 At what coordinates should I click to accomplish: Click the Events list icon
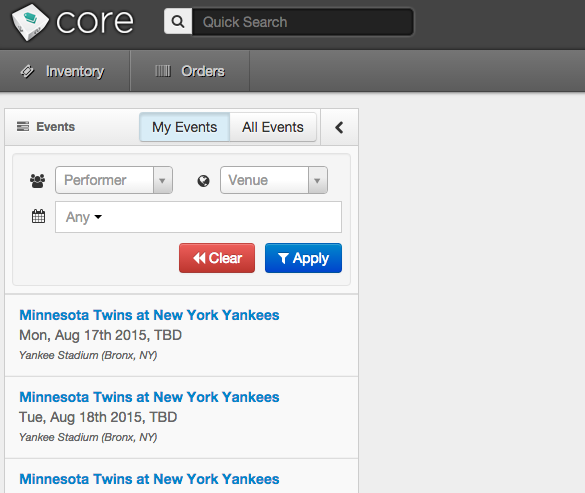pyautogui.click(x=23, y=127)
